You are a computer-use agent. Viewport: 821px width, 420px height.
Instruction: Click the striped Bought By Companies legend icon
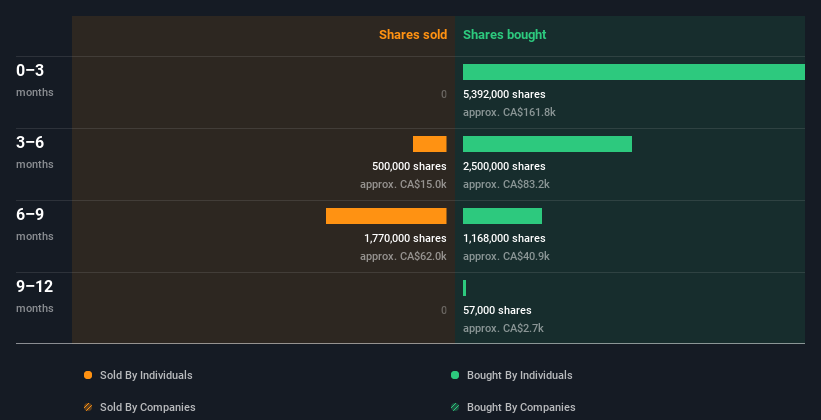point(455,407)
